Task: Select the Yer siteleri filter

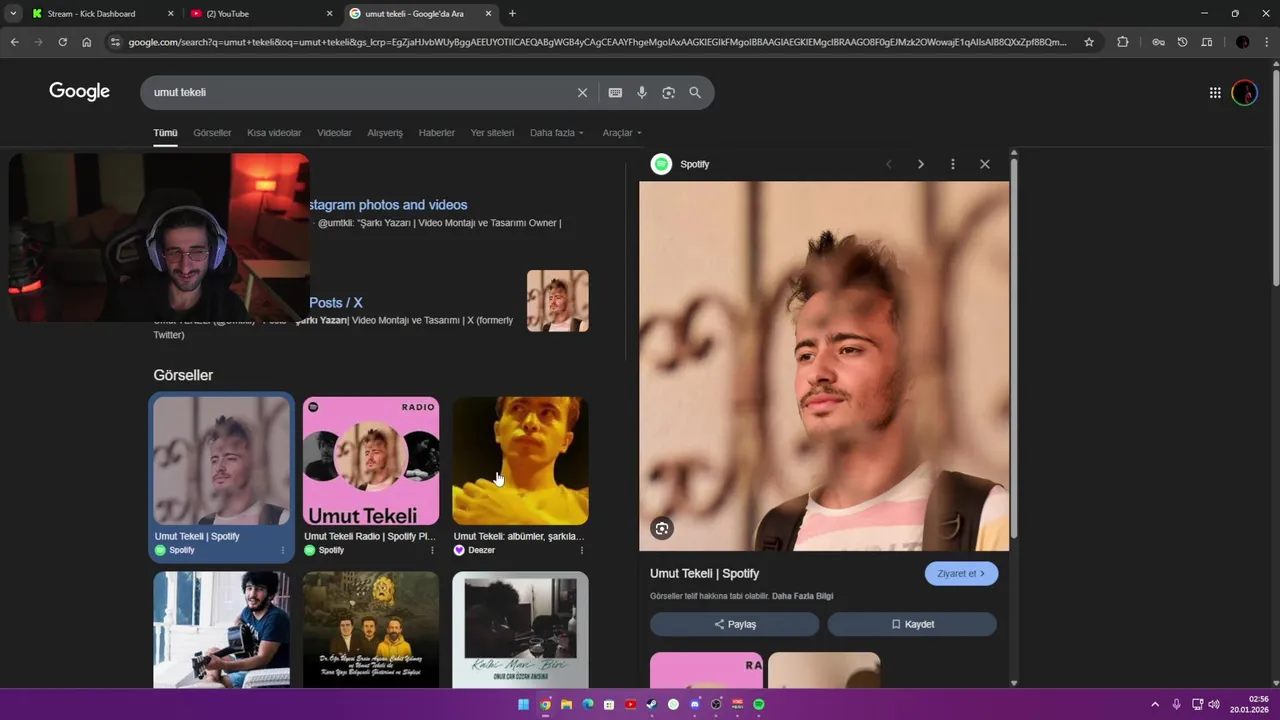Action: coord(492,133)
